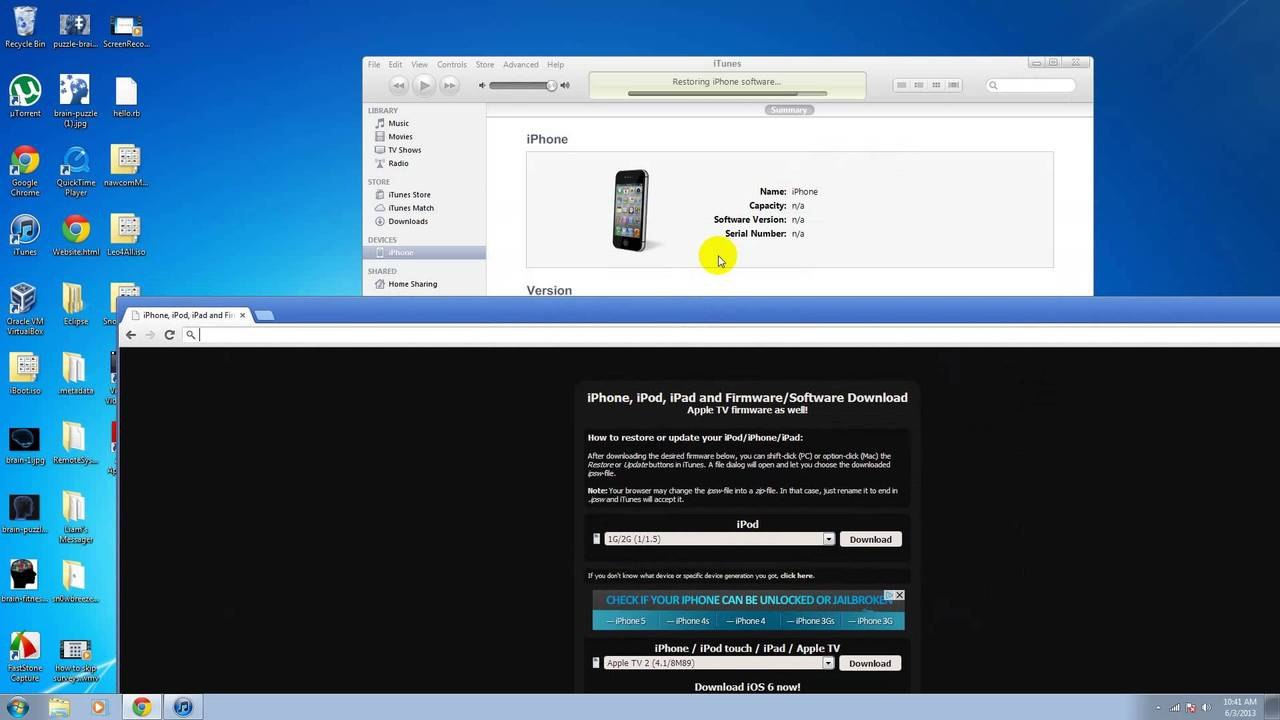
Task: Open the File menu in iTunes
Action: (x=374, y=65)
